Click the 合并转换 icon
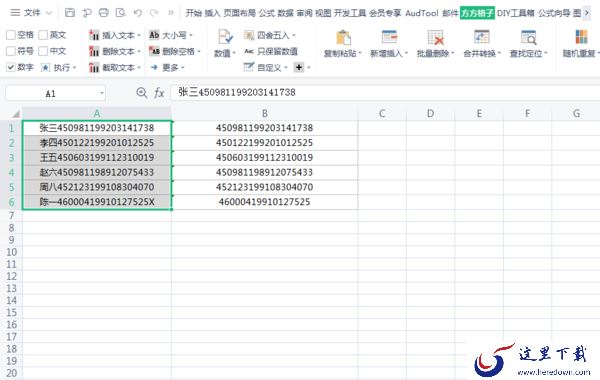This screenshot has width=600, height=380. point(482,38)
